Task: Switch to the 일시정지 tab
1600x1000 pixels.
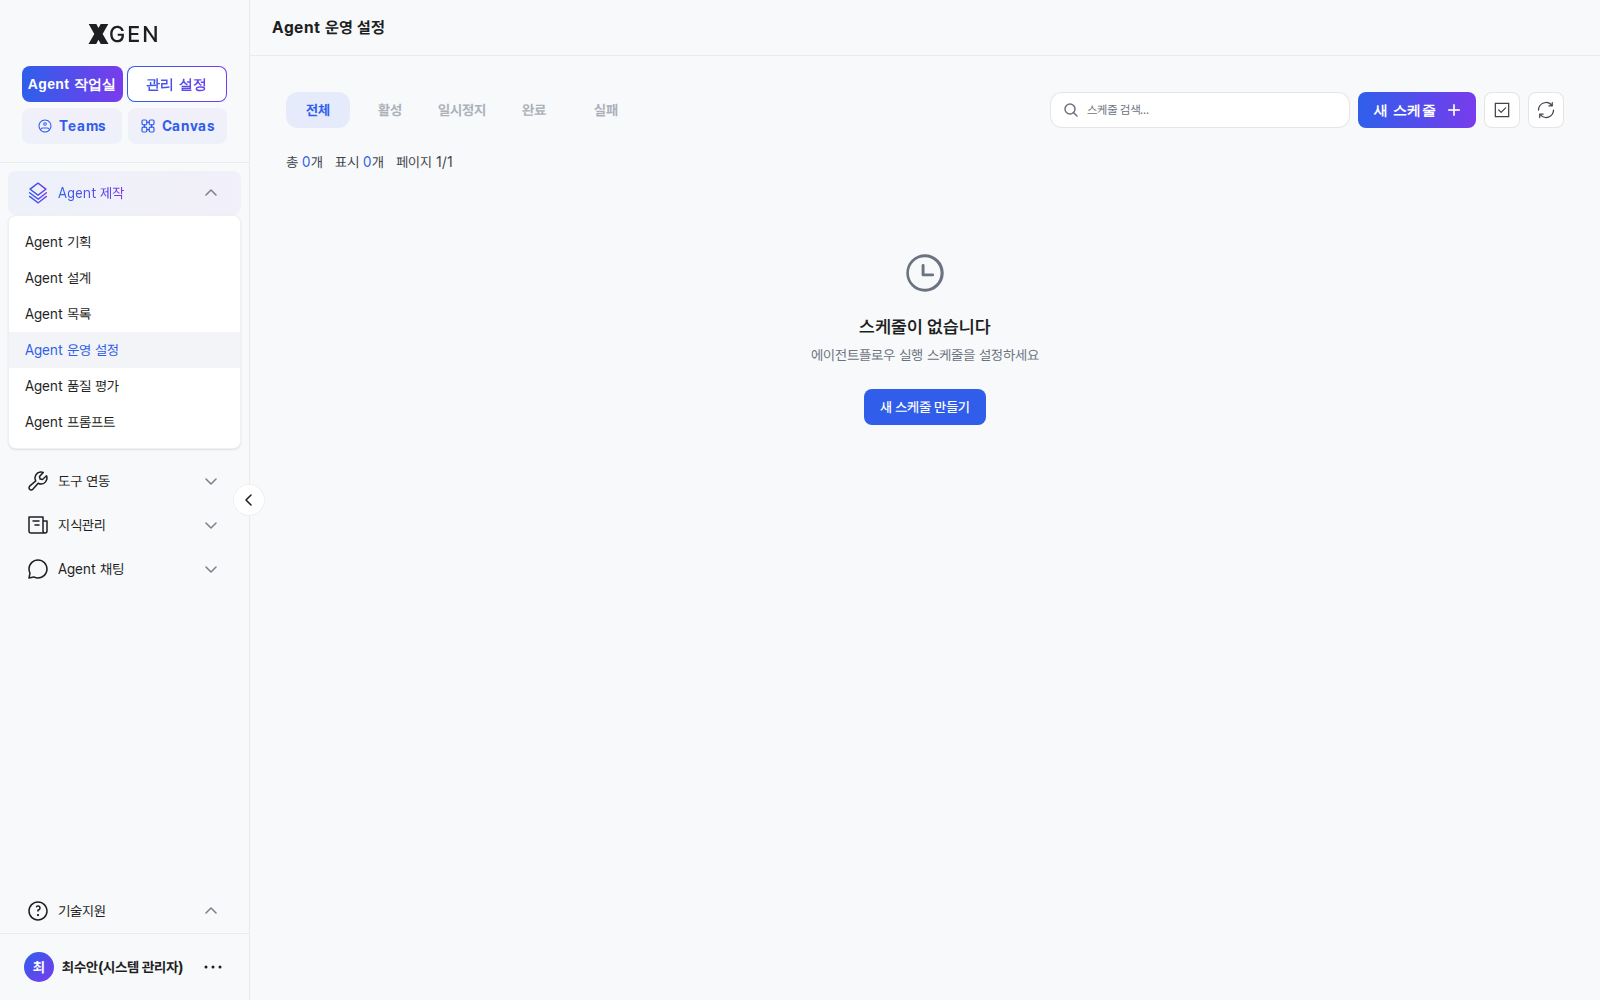Action: [462, 110]
